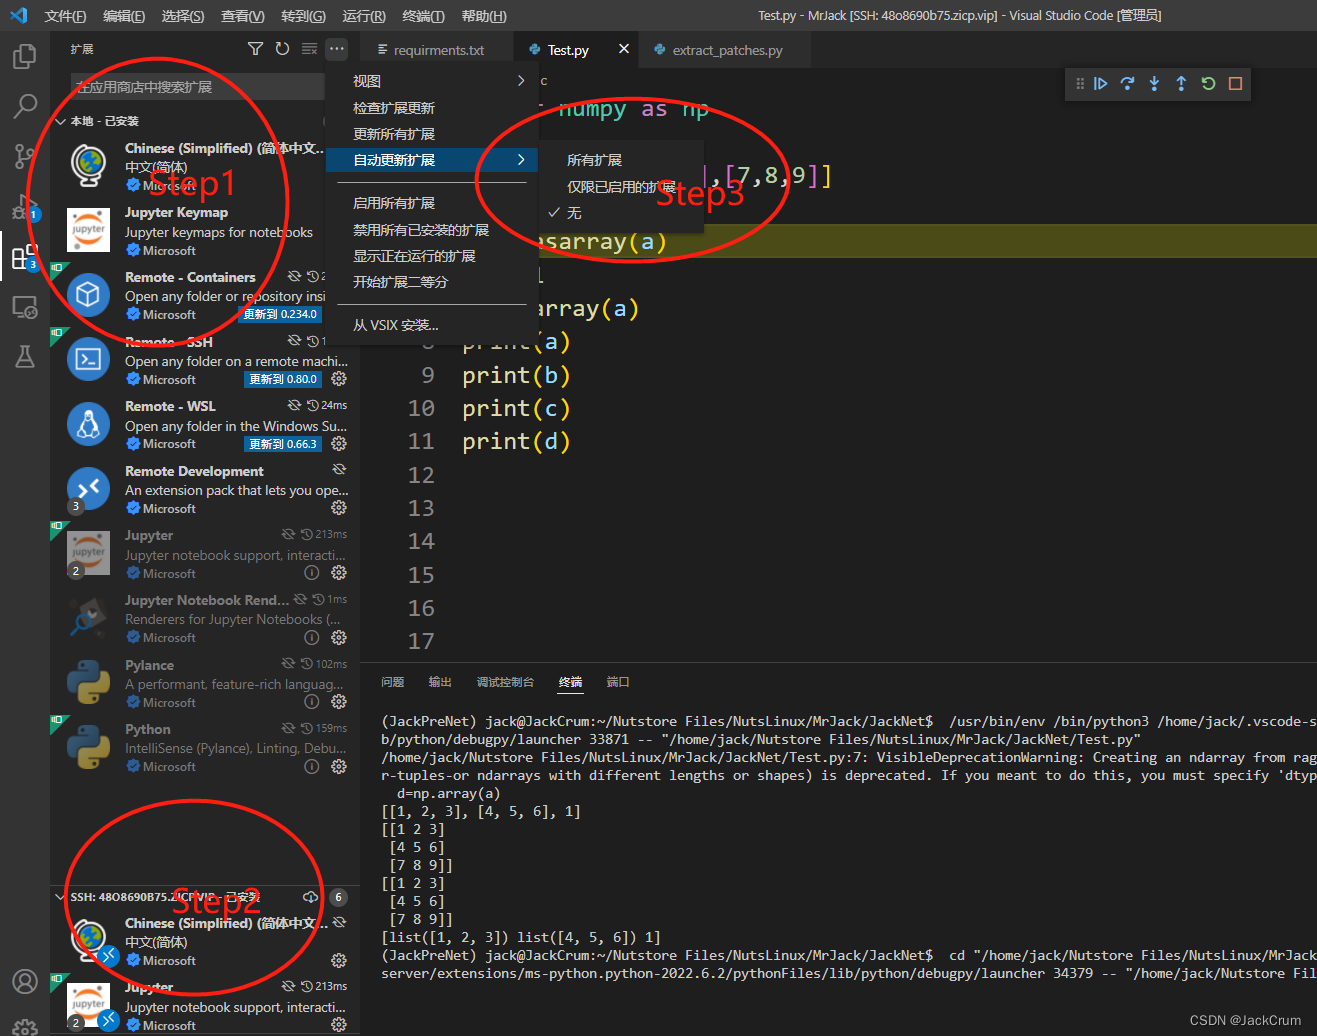Open manage gear for Remote Development extension
This screenshot has height=1036, width=1317.
point(339,508)
